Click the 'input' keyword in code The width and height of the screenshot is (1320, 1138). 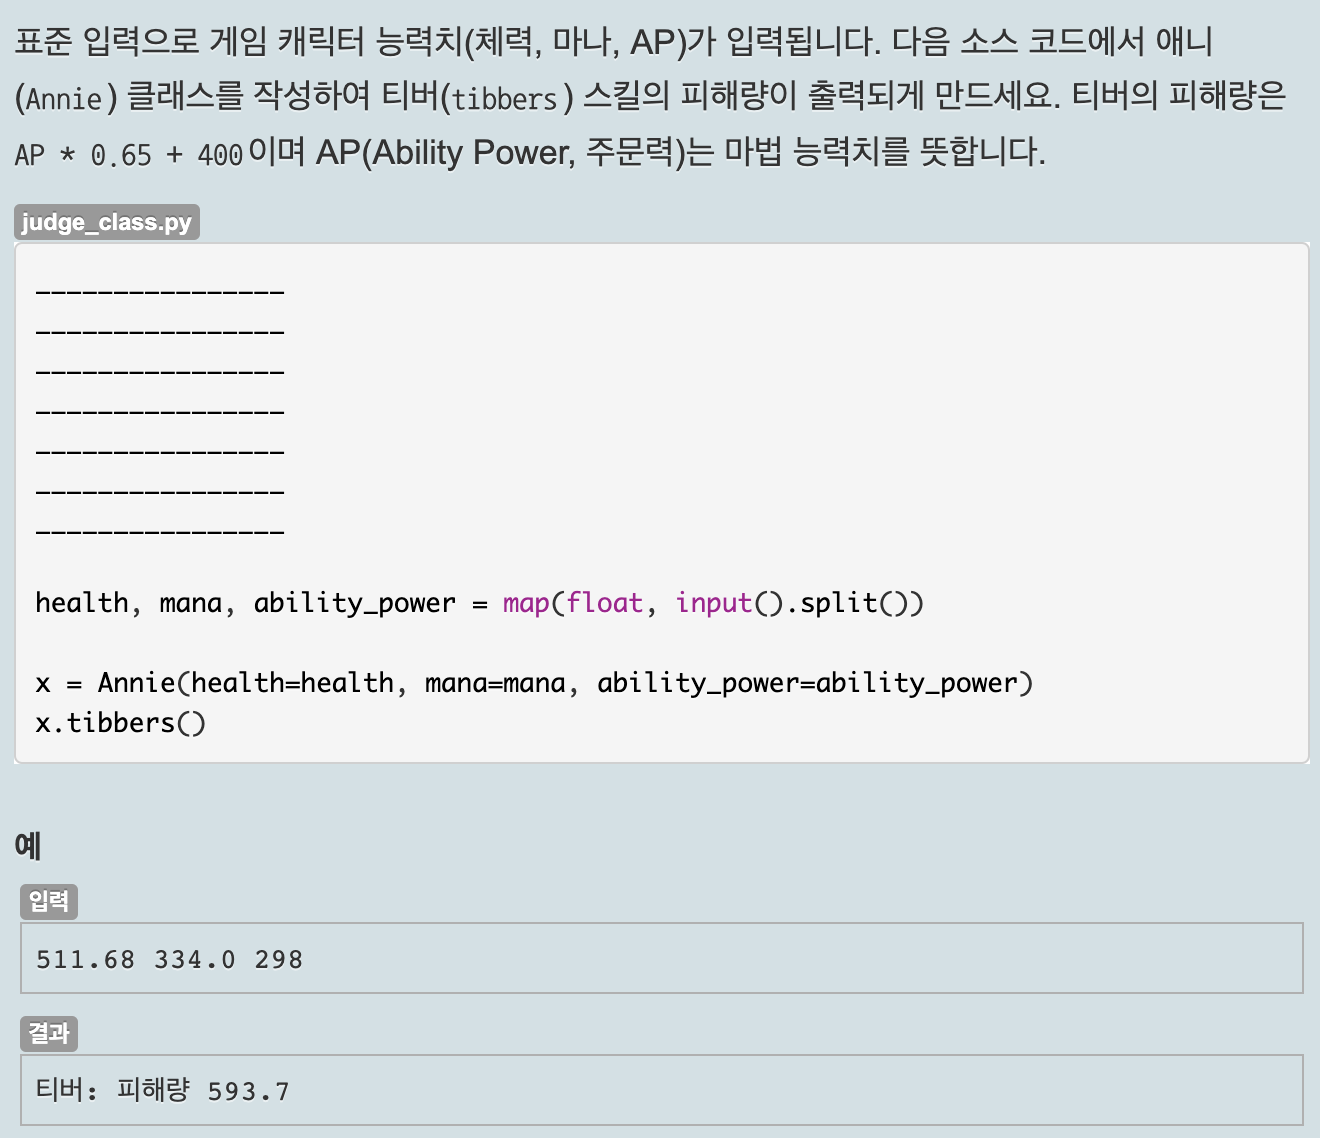tap(714, 603)
